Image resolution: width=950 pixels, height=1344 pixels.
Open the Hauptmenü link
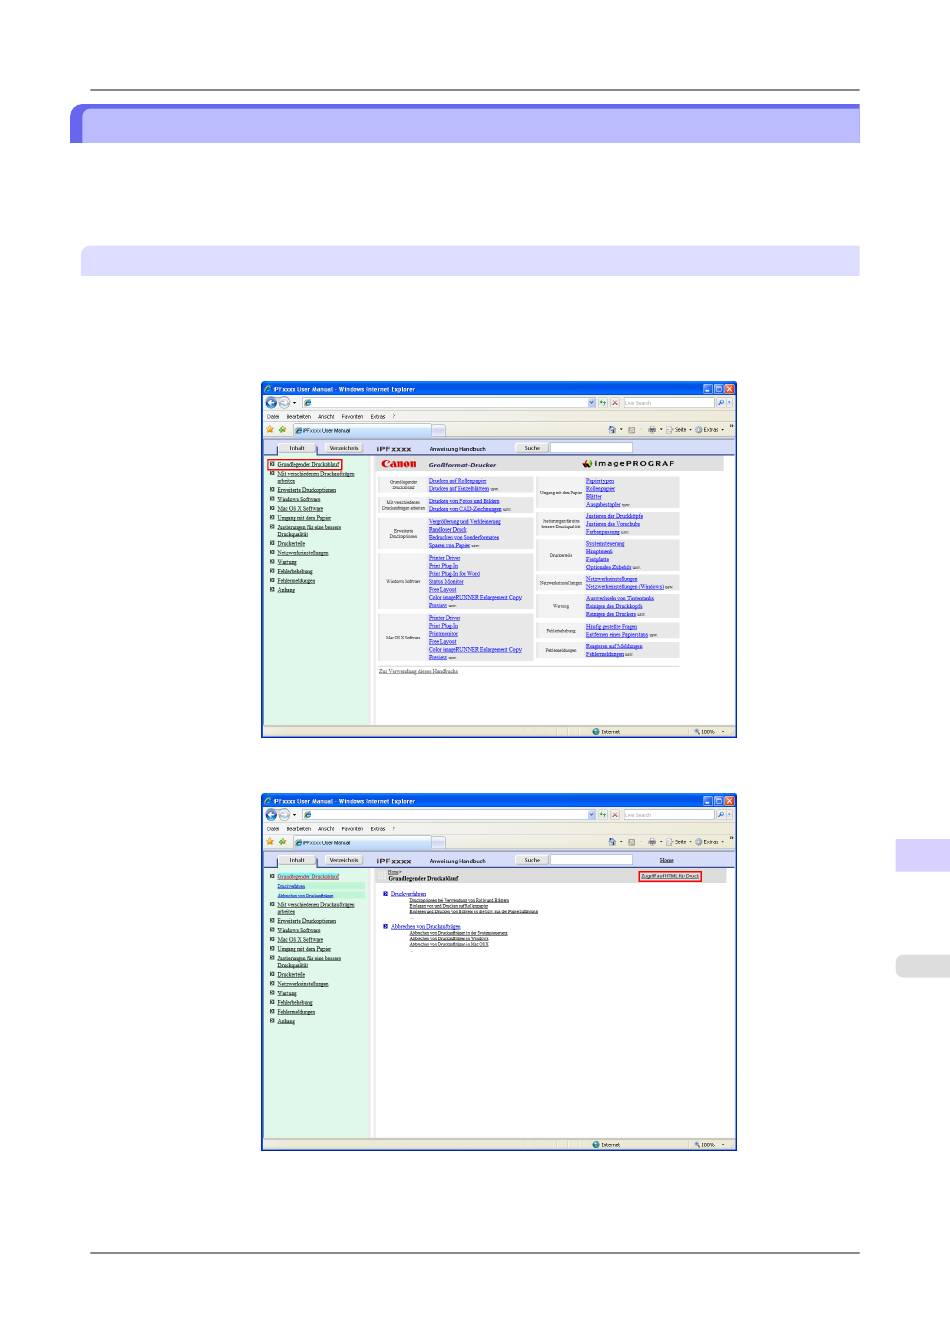coord(599,552)
